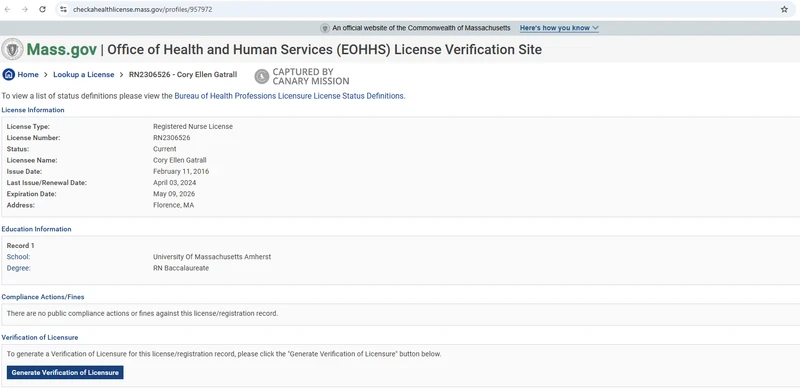Click the "Issue Date:" field label

click(x=24, y=172)
